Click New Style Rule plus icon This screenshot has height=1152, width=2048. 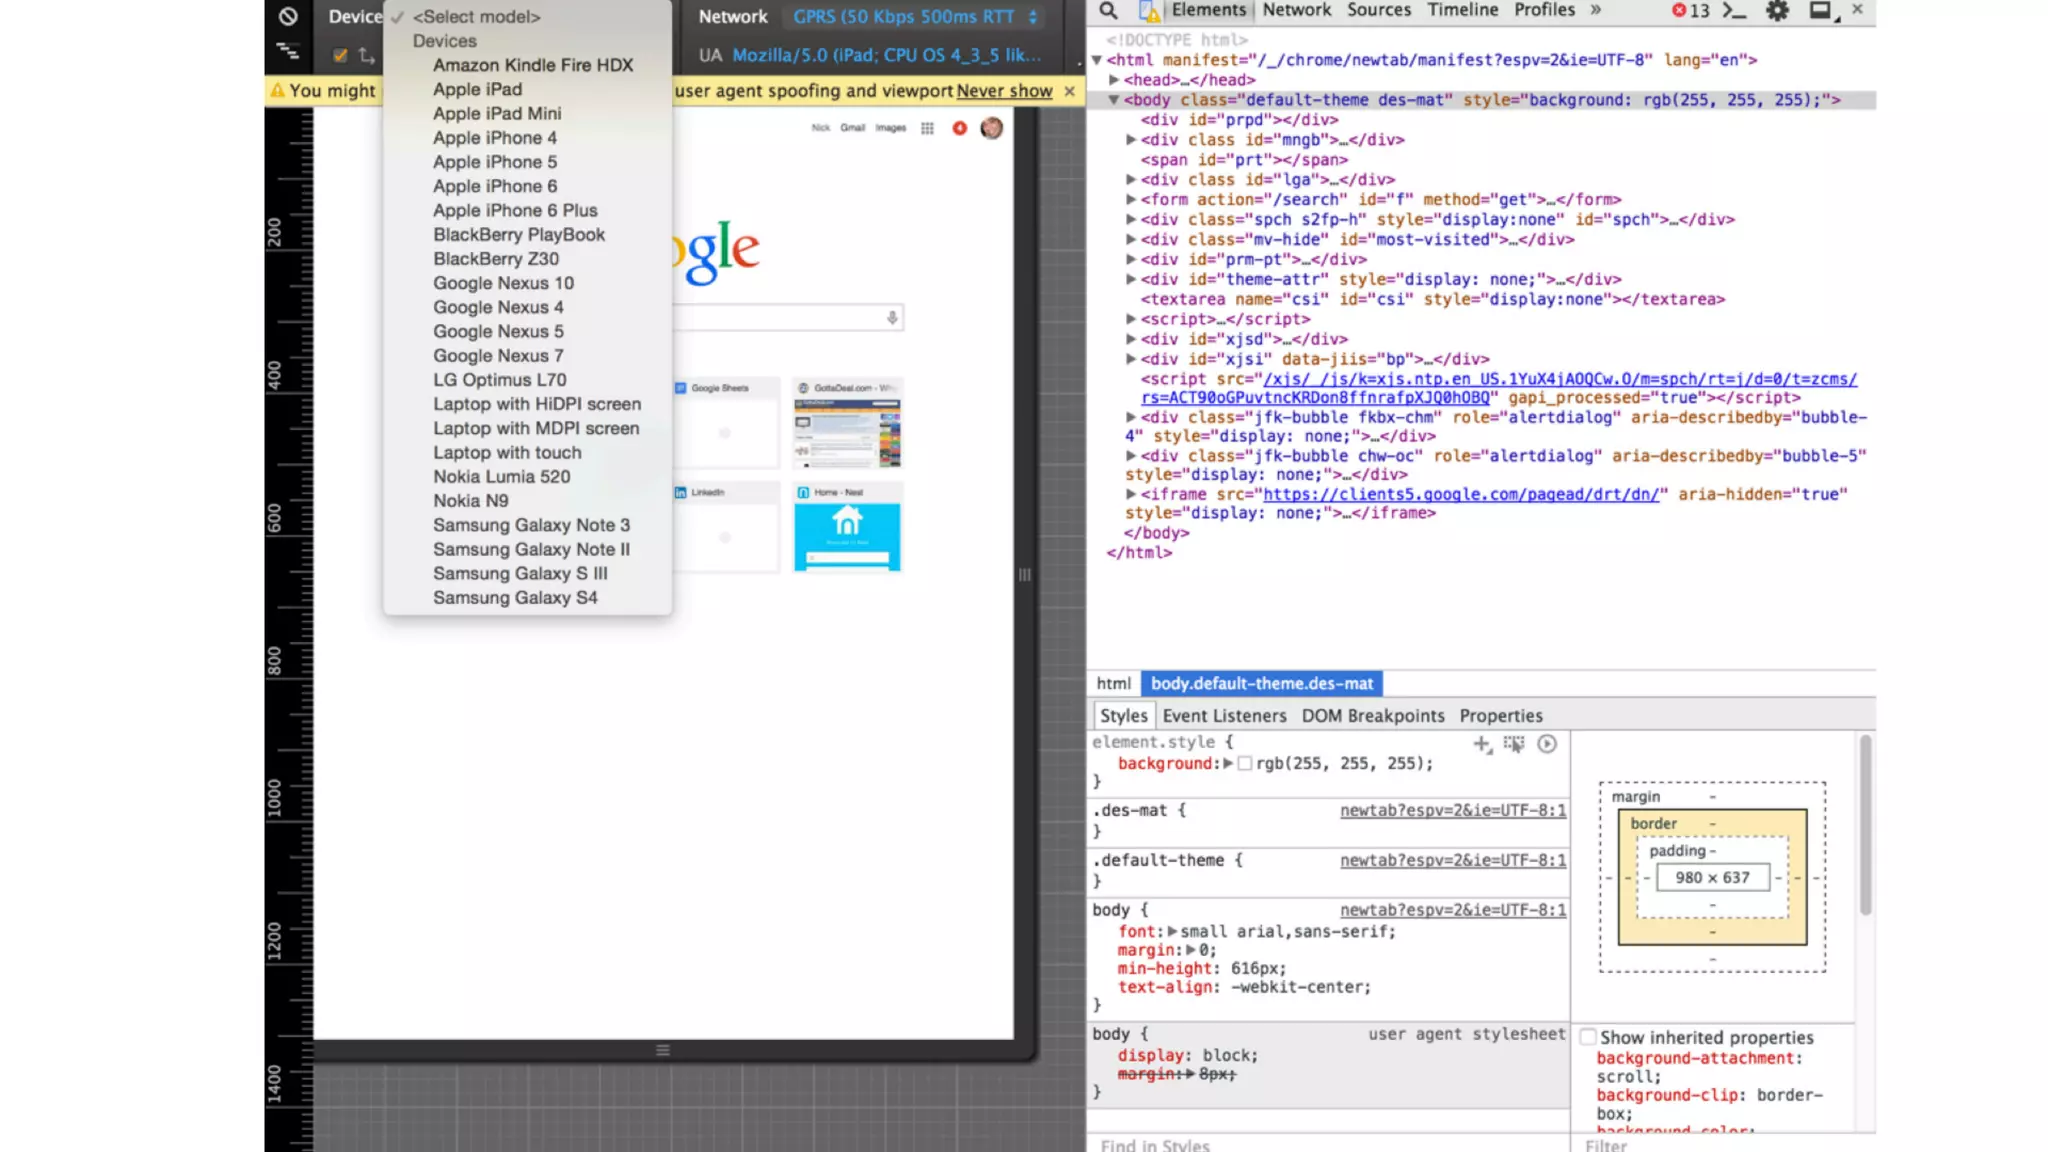pos(1481,744)
